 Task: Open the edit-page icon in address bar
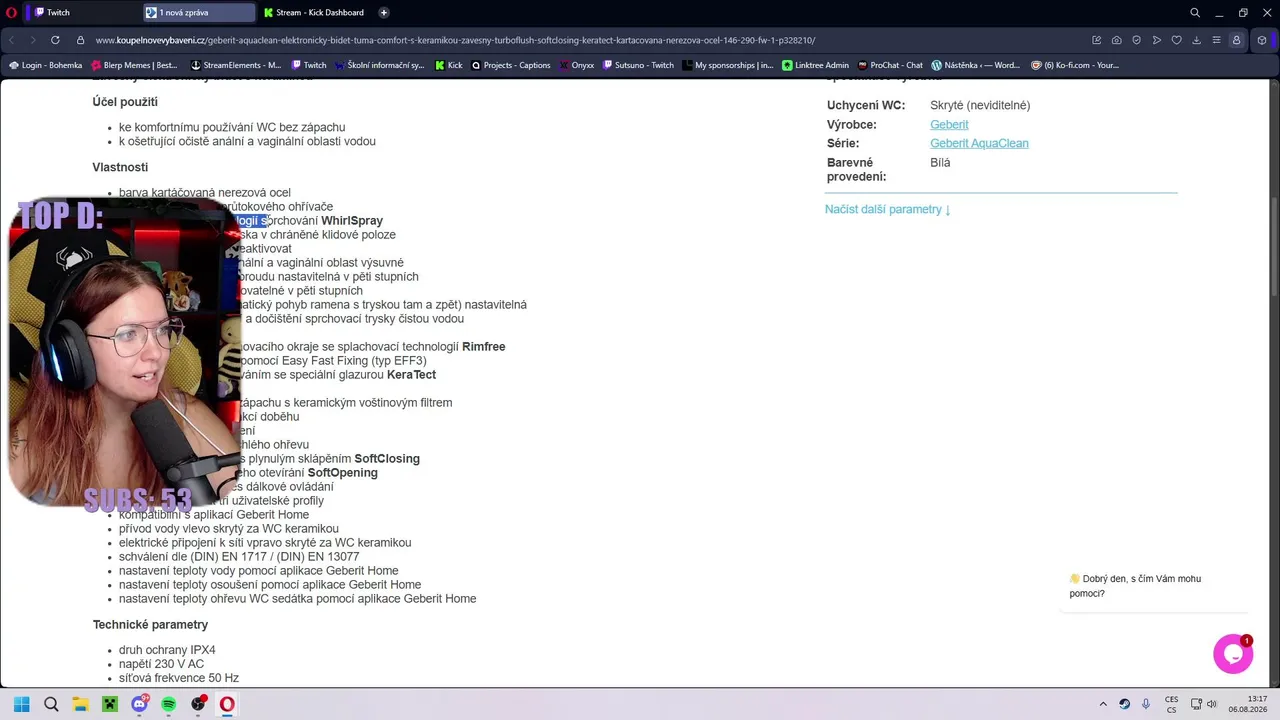pyautogui.click(x=1097, y=40)
